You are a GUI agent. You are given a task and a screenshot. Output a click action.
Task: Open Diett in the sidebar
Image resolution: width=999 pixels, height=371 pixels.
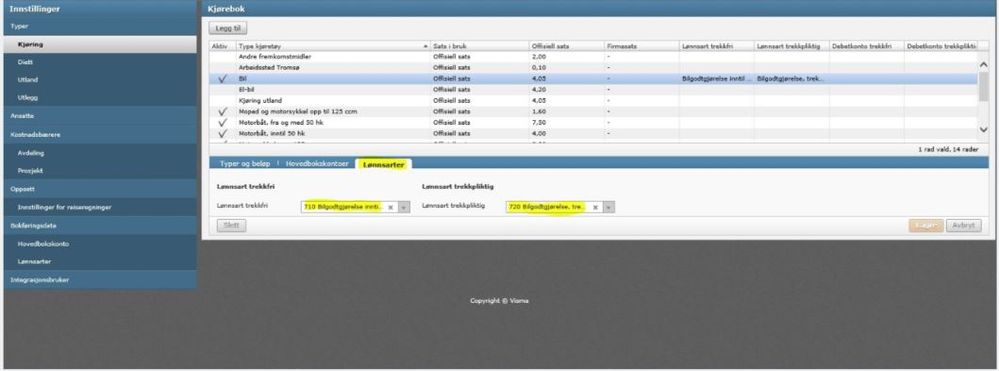click(100, 62)
